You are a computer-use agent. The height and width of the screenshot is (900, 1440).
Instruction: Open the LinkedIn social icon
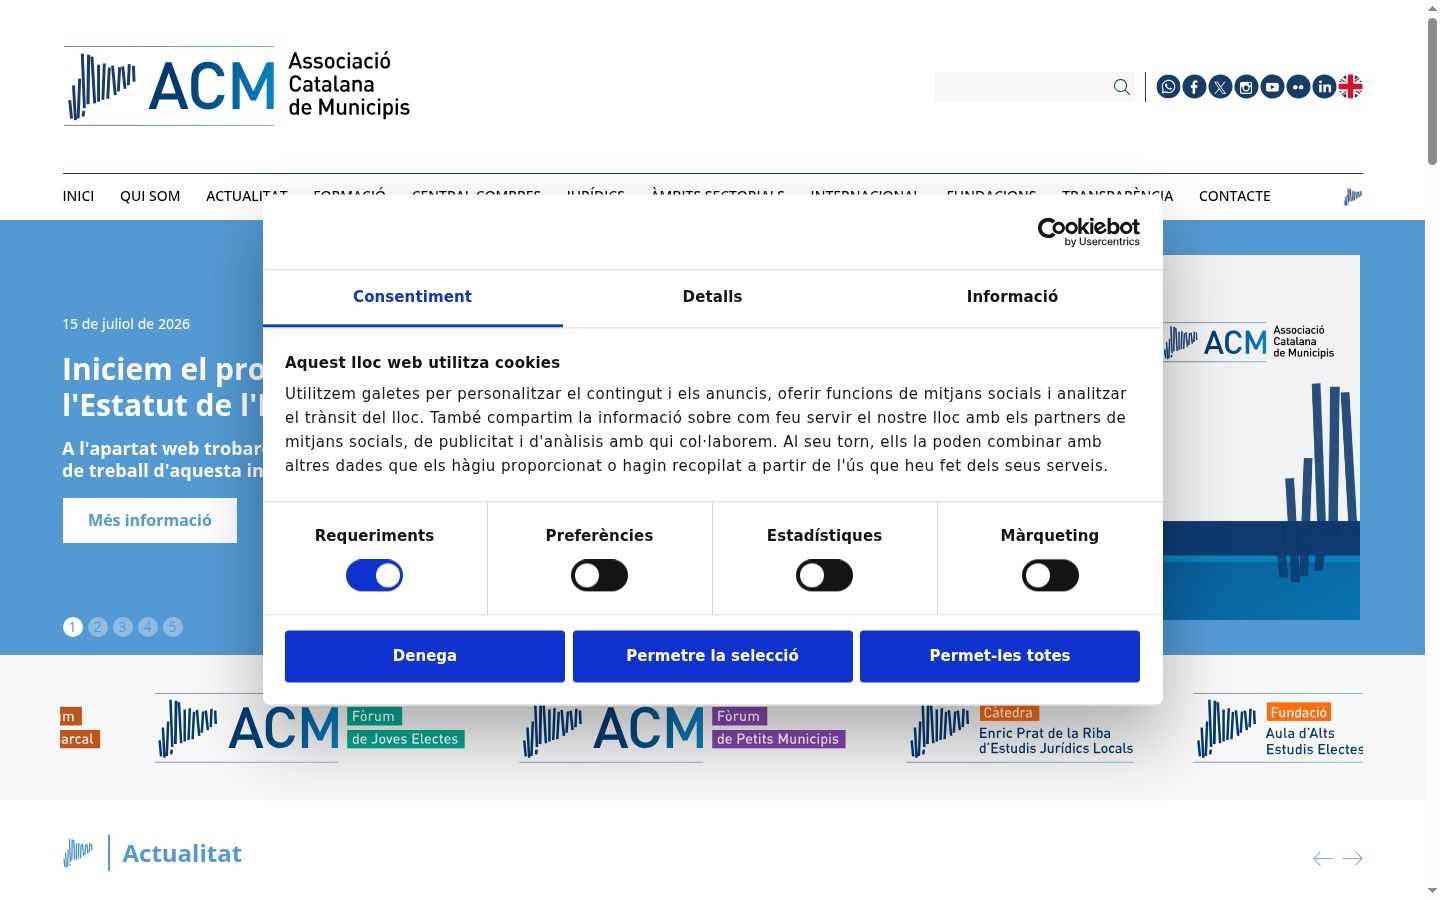point(1324,87)
